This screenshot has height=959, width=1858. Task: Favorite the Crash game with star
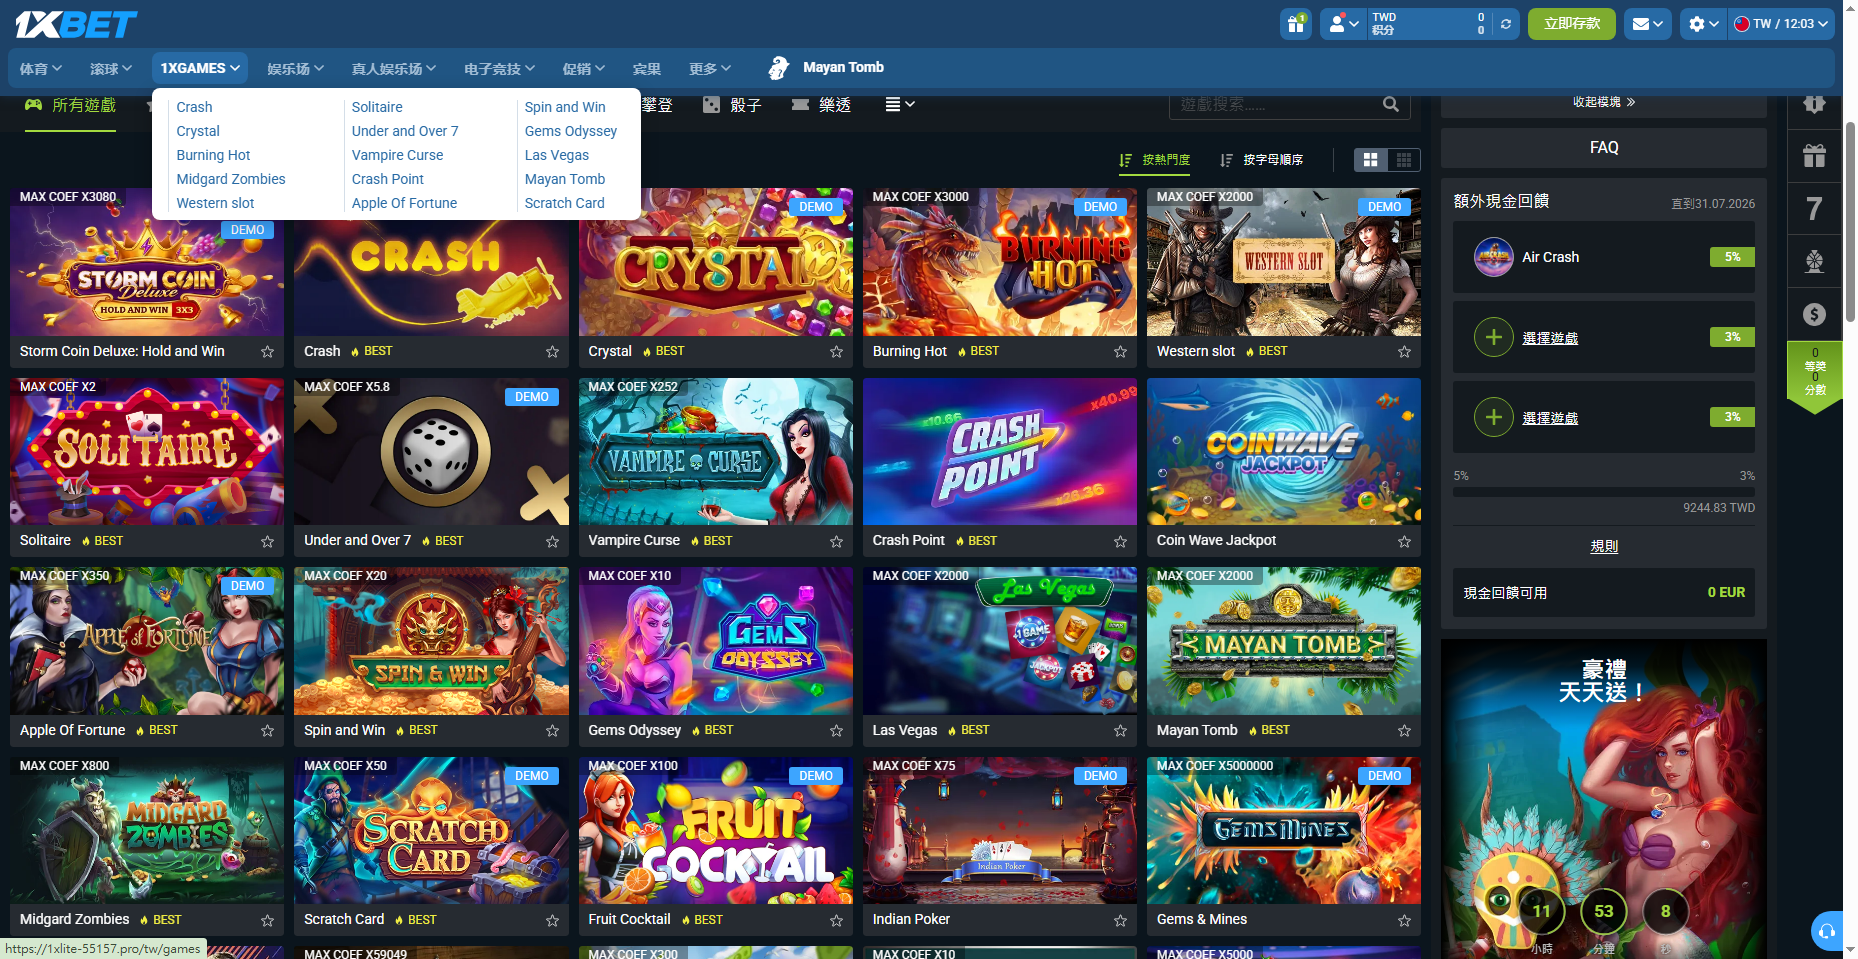tap(552, 352)
